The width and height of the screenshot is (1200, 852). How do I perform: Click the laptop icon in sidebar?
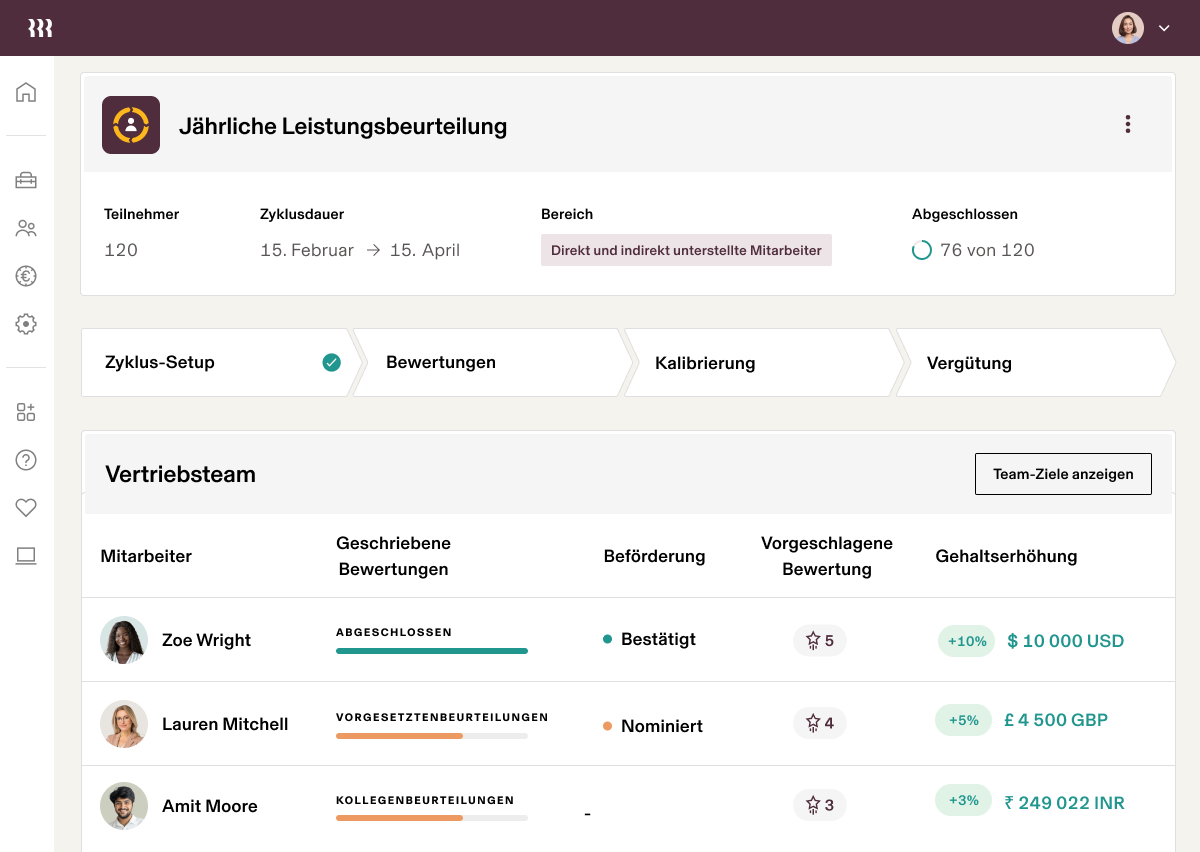26,556
